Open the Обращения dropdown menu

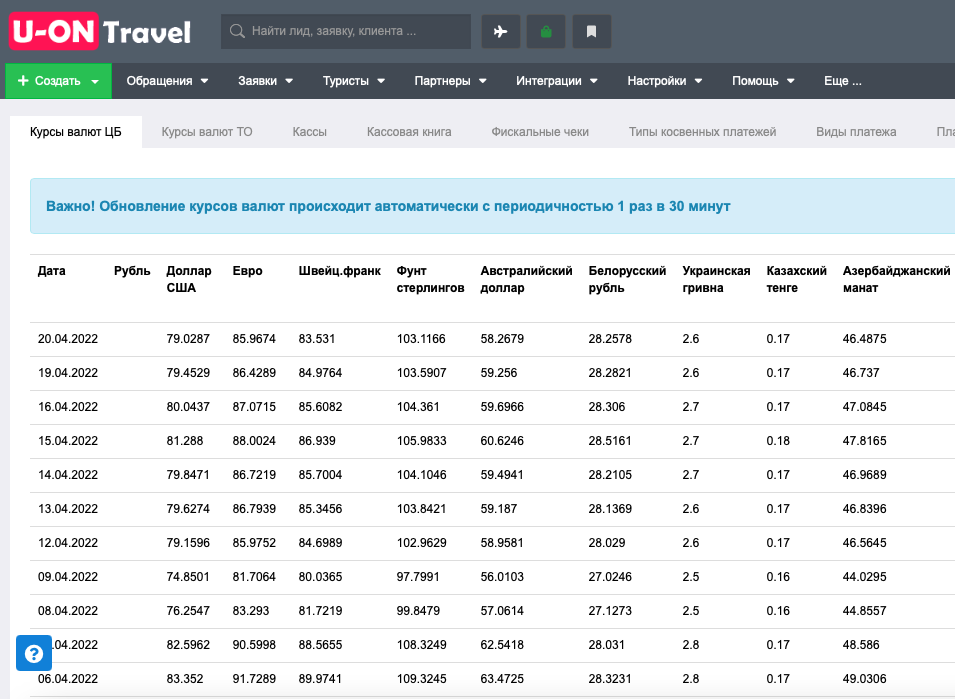tap(167, 81)
